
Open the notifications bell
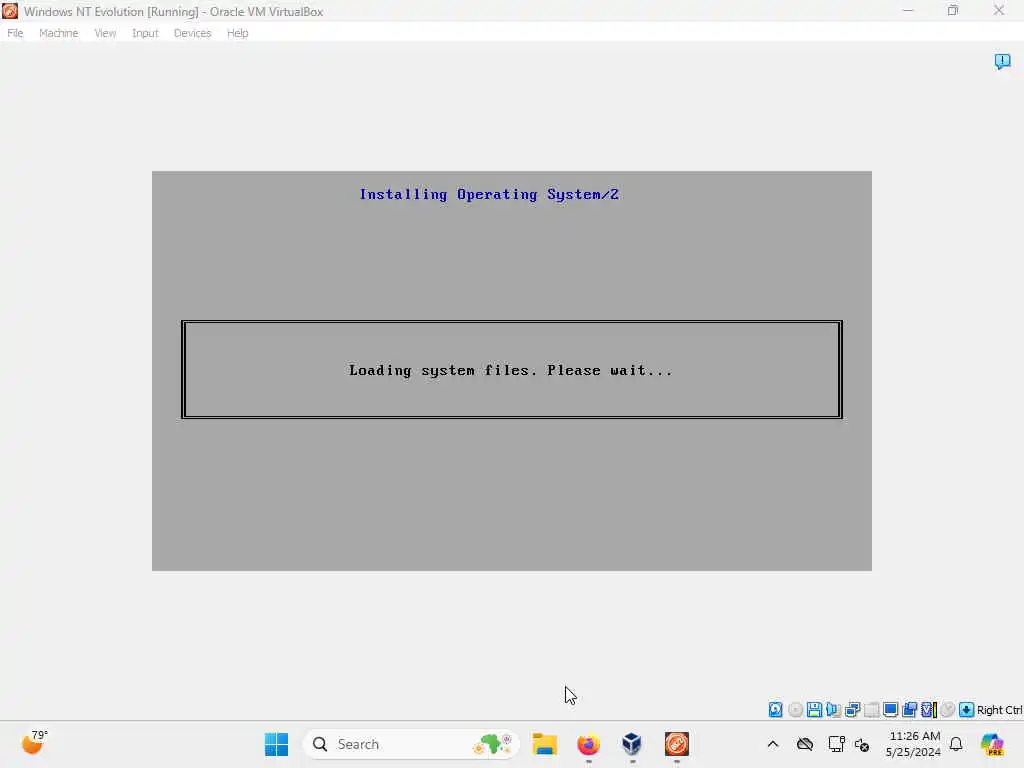[x=956, y=744]
